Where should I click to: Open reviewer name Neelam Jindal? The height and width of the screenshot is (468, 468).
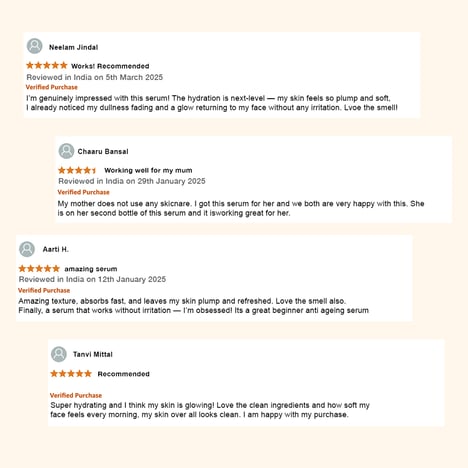pos(74,47)
